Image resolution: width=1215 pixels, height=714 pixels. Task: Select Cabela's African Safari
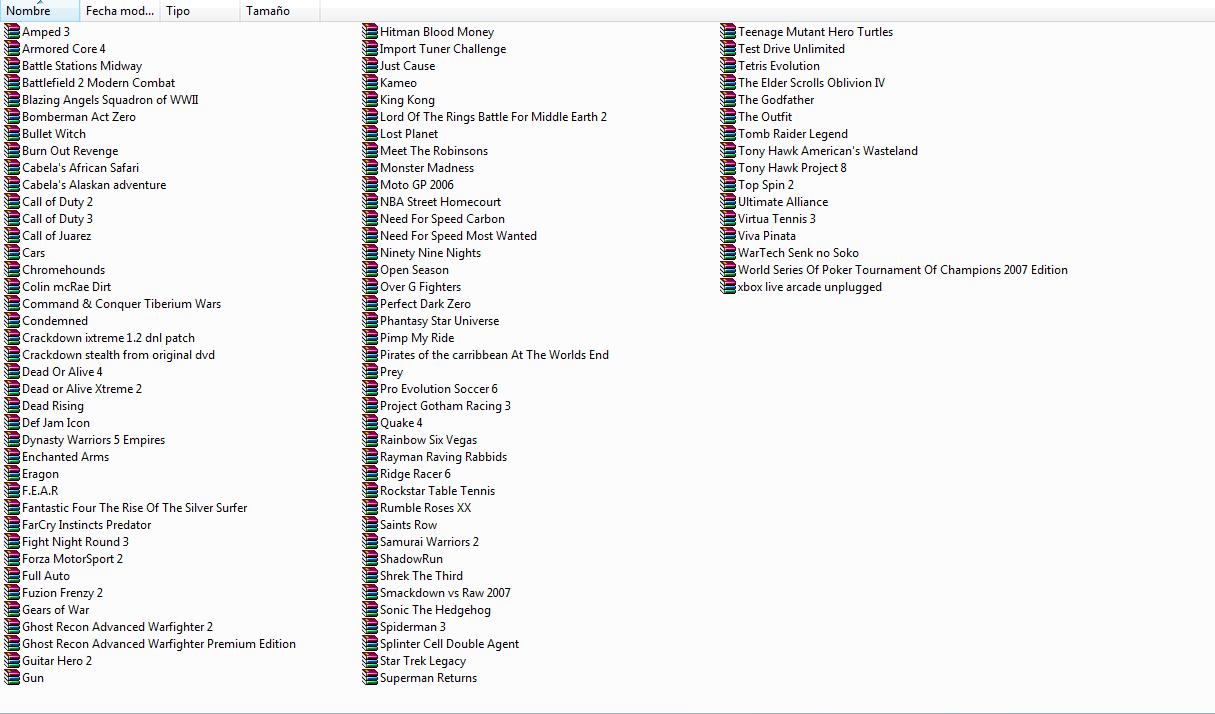point(81,168)
